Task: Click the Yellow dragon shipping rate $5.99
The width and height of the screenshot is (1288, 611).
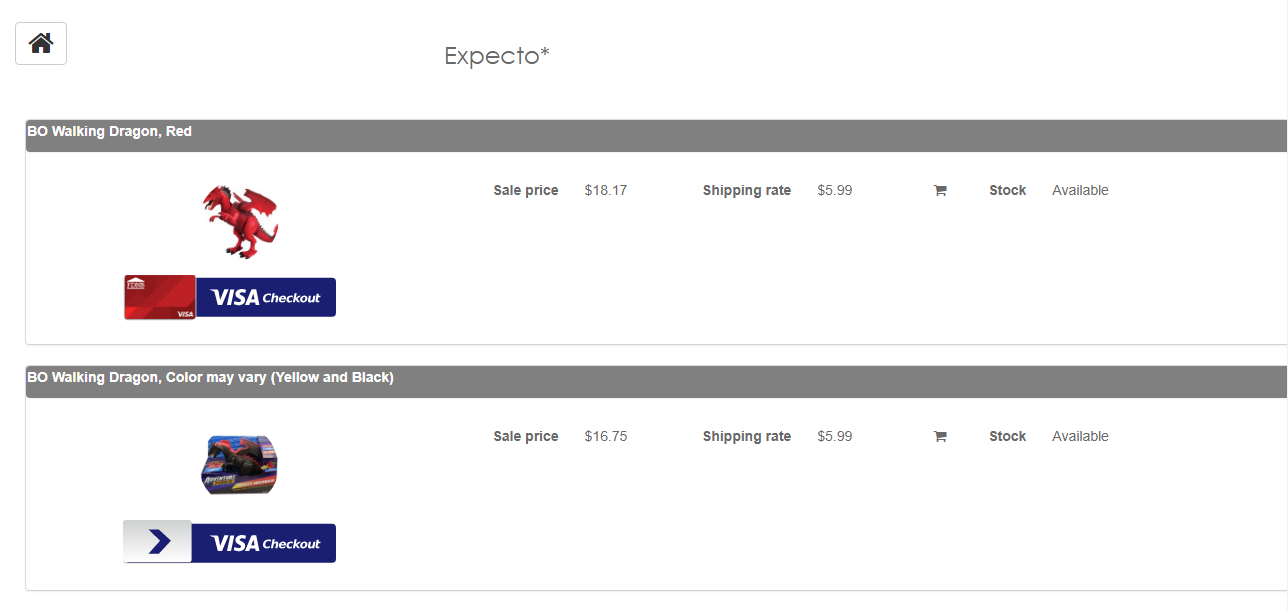Action: point(835,436)
